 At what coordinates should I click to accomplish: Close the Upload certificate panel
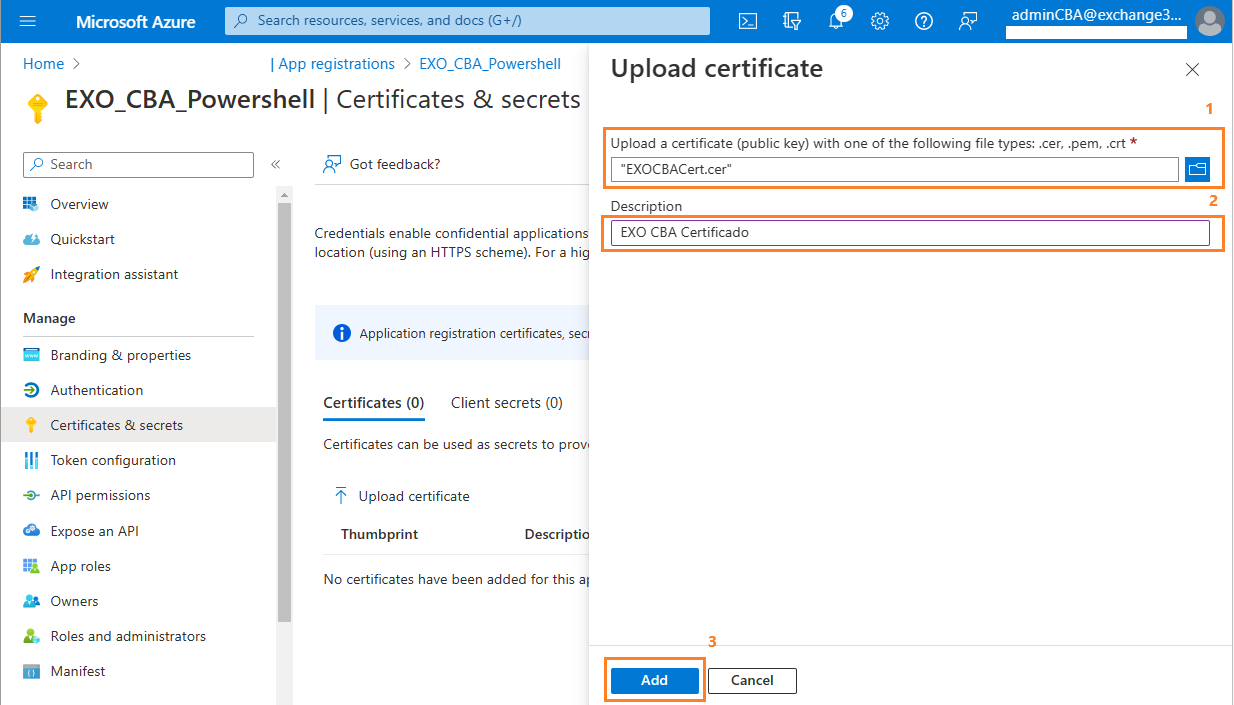pyautogui.click(x=1192, y=70)
